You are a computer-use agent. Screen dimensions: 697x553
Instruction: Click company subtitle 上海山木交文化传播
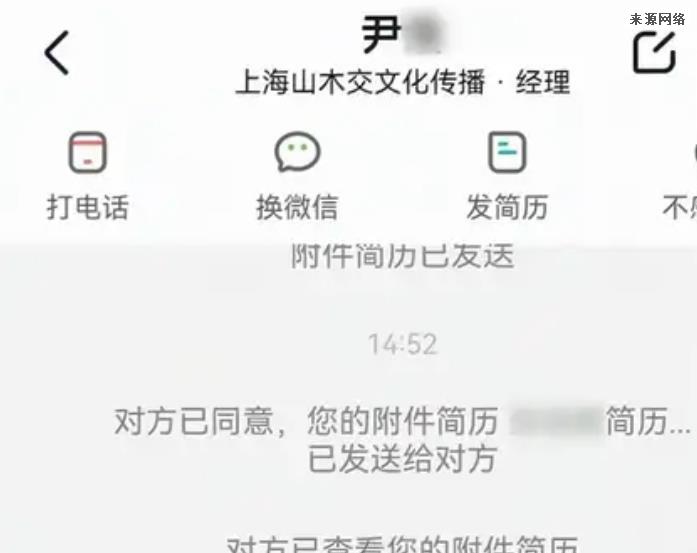click(x=360, y=83)
